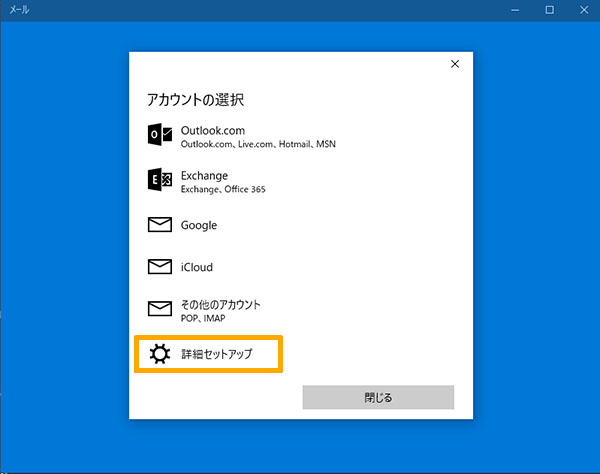Click the 'POP、IMAP' subtitle
Image resolution: width=600 pixels, height=474 pixels.
click(x=203, y=318)
